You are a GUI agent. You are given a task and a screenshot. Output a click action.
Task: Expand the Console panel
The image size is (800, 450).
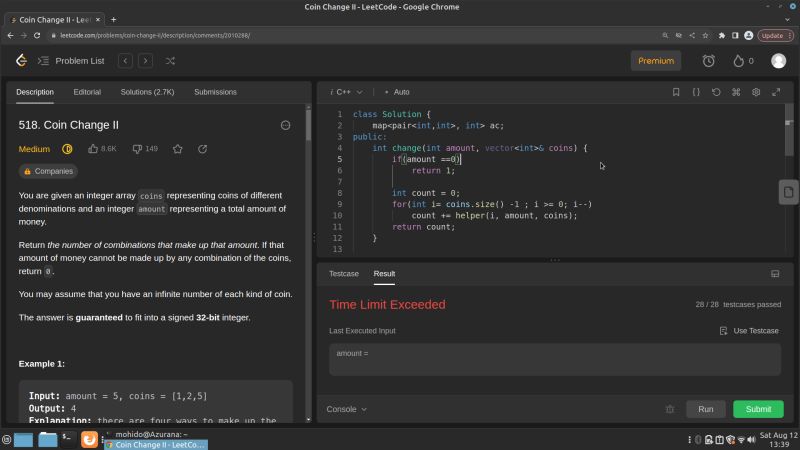[346, 409]
